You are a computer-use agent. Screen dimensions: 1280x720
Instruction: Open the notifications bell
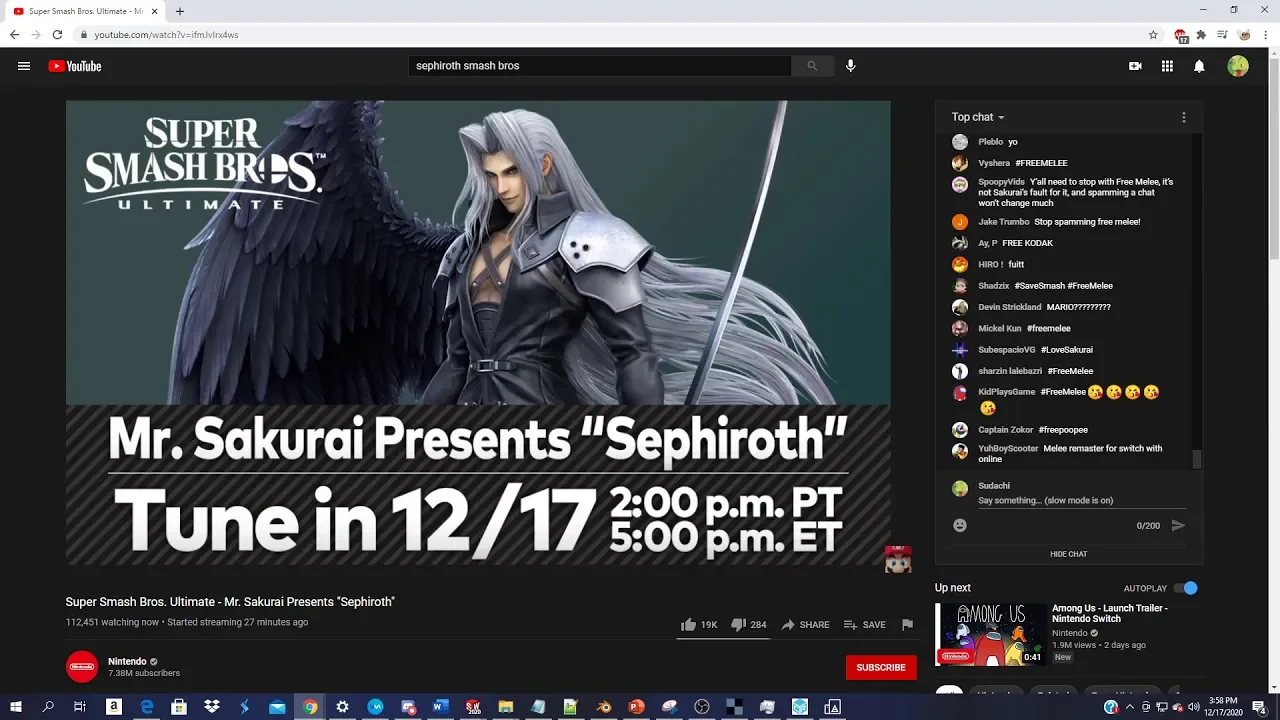coord(1199,66)
